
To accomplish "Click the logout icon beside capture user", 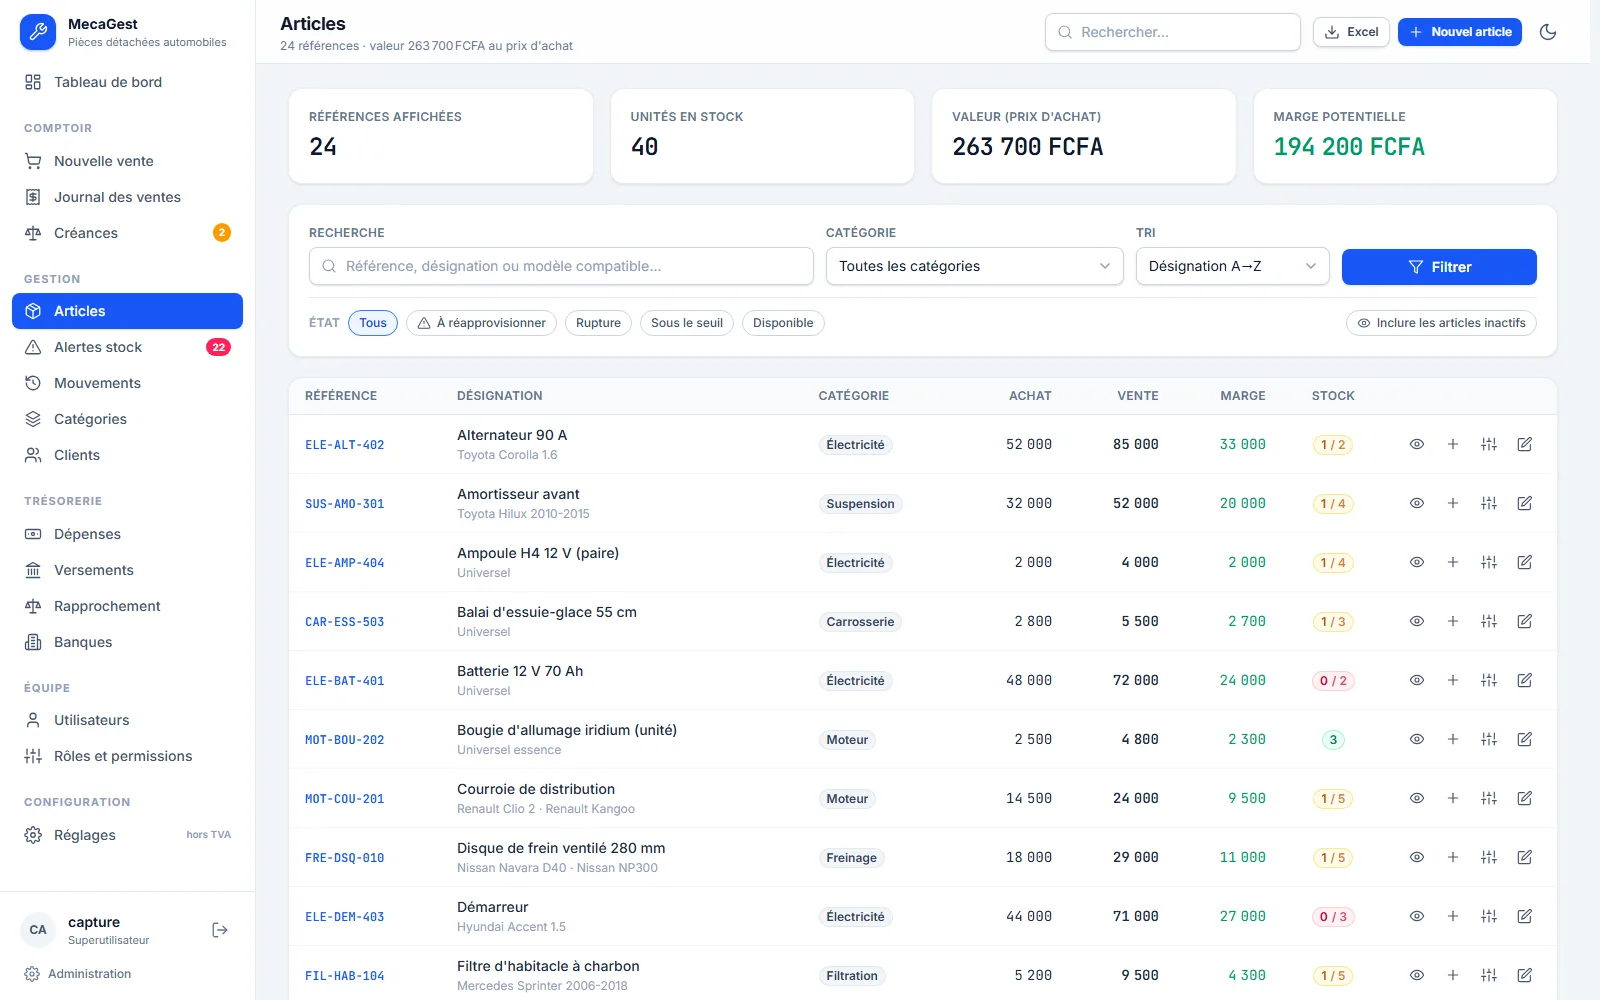I will (x=220, y=930).
